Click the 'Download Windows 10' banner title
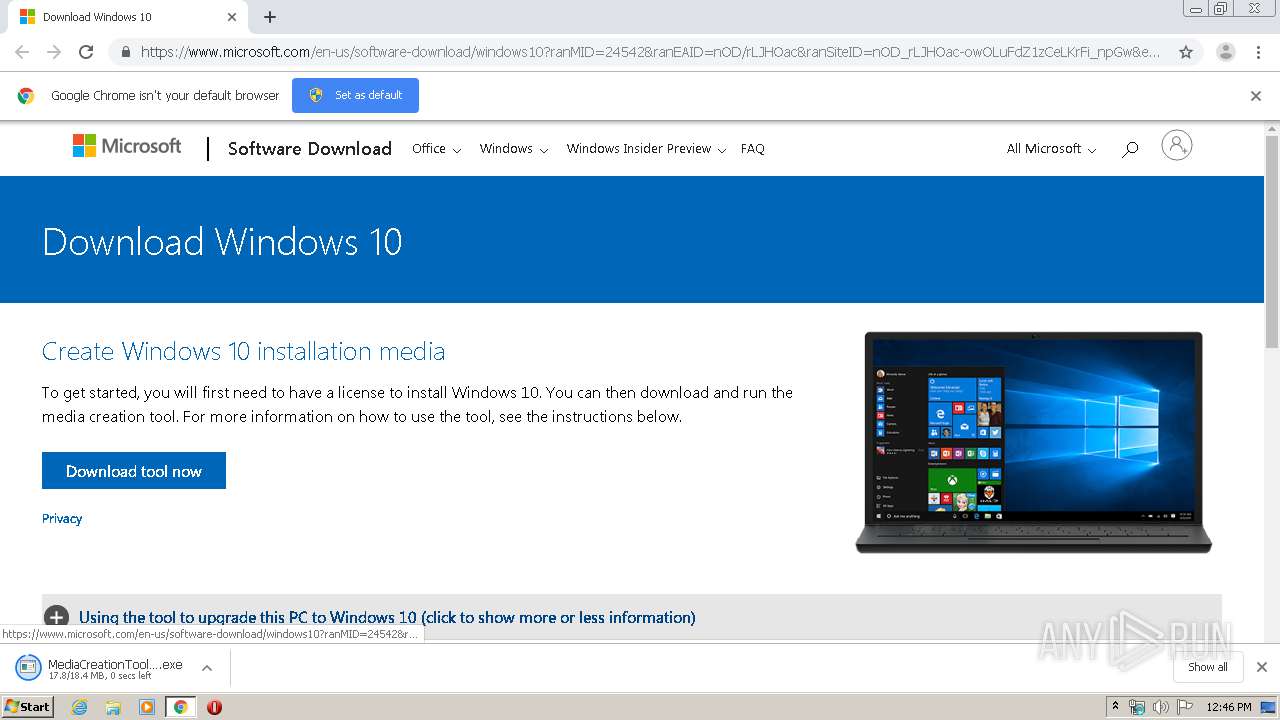Image resolution: width=1280 pixels, height=720 pixels. point(222,242)
